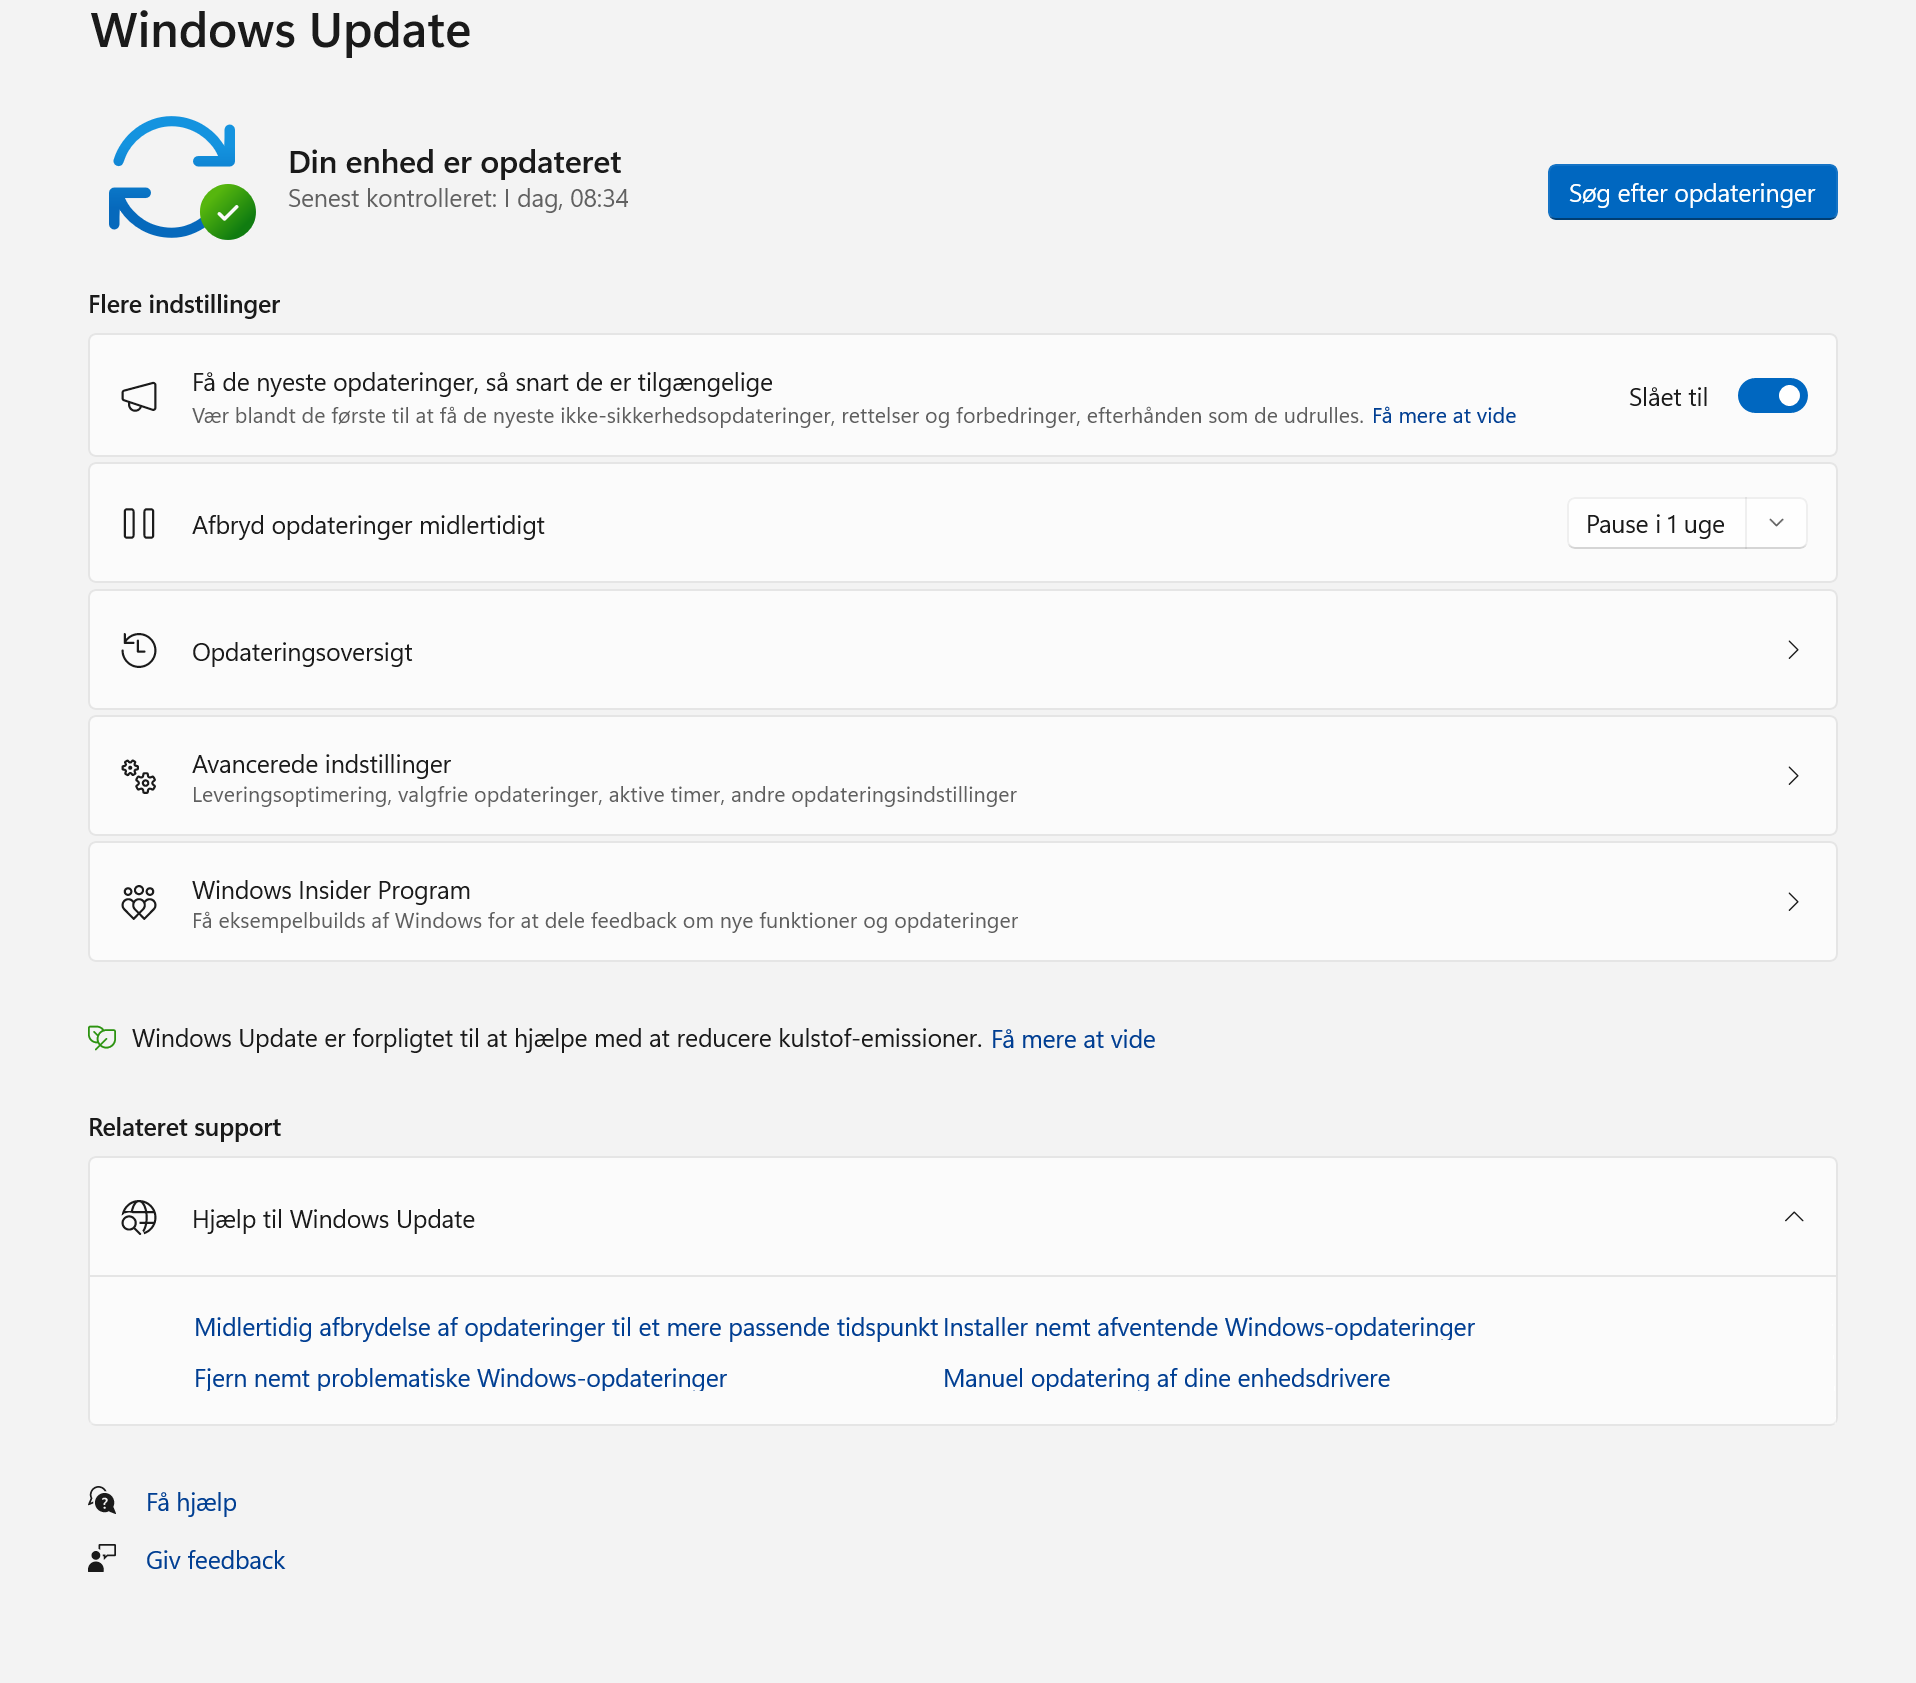Click the pause icon beside Afbryd opdateringer
The image size is (1916, 1683).
139,524
